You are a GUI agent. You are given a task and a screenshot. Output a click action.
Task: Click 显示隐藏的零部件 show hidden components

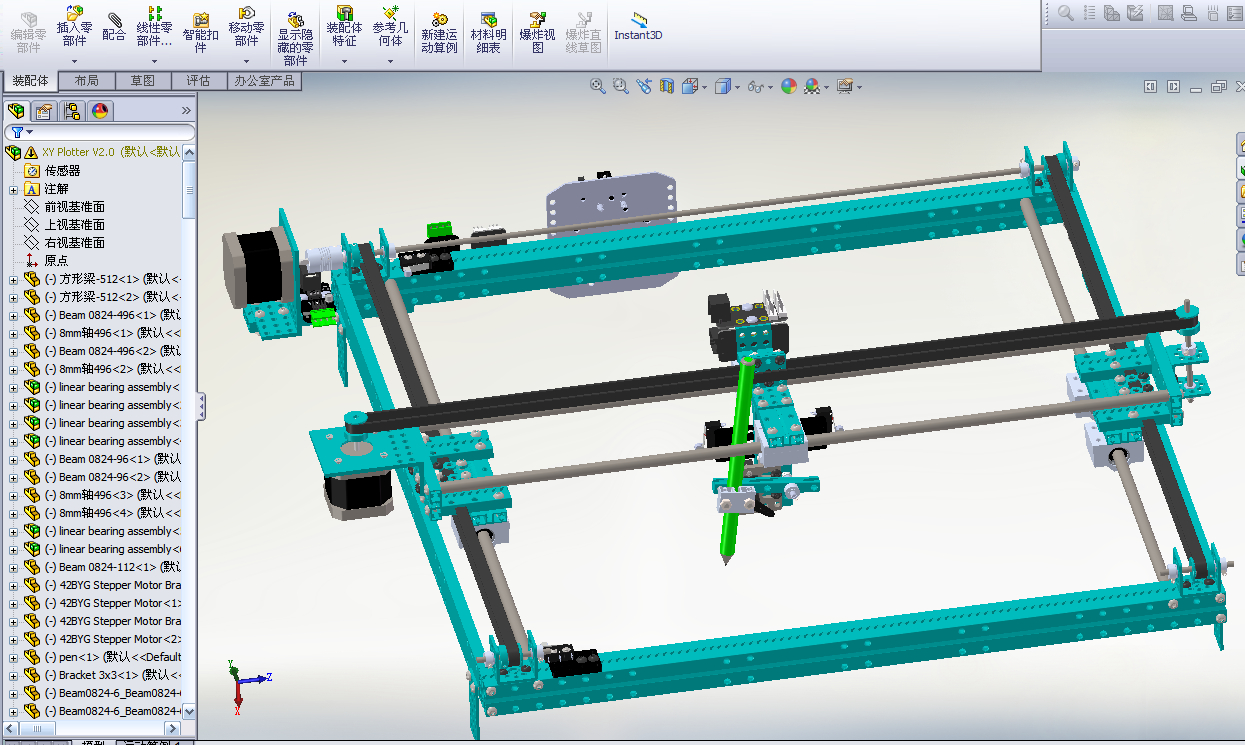click(x=295, y=38)
